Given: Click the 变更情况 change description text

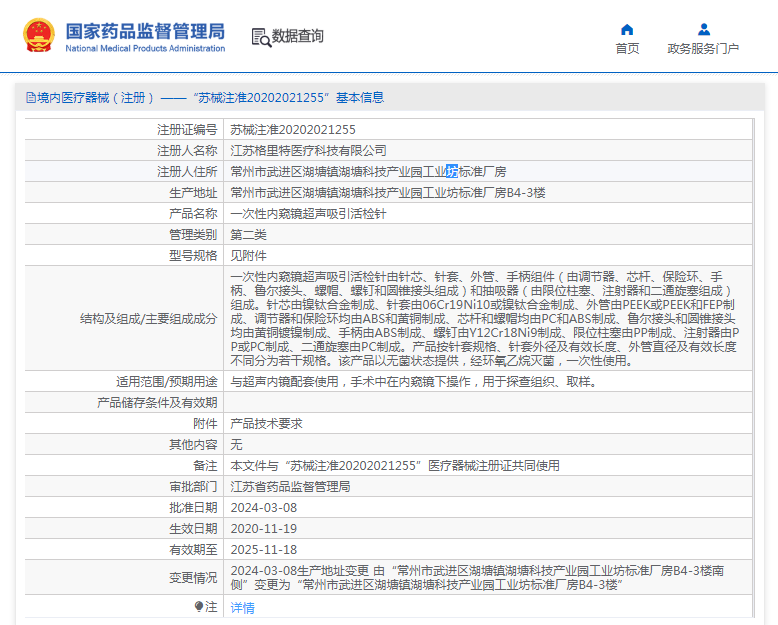Looking at the screenshot, I should coord(477,578).
